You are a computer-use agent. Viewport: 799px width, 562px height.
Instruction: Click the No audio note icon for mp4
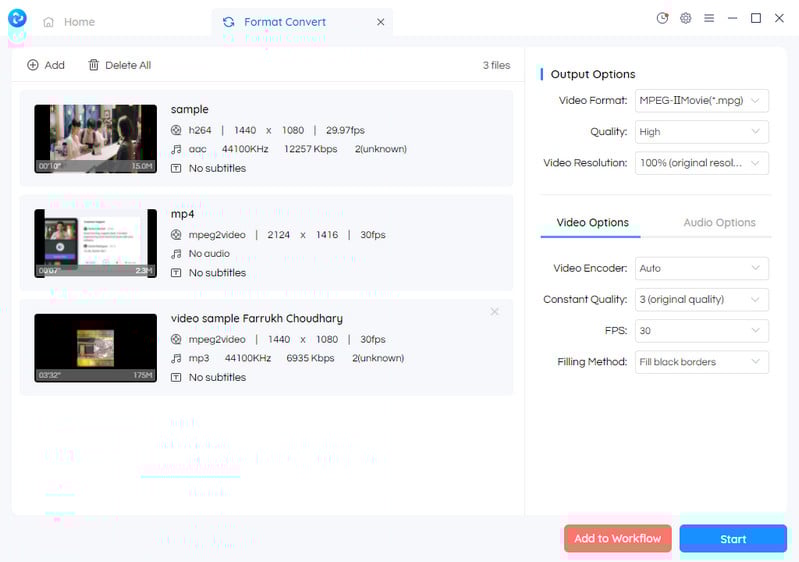(x=176, y=254)
